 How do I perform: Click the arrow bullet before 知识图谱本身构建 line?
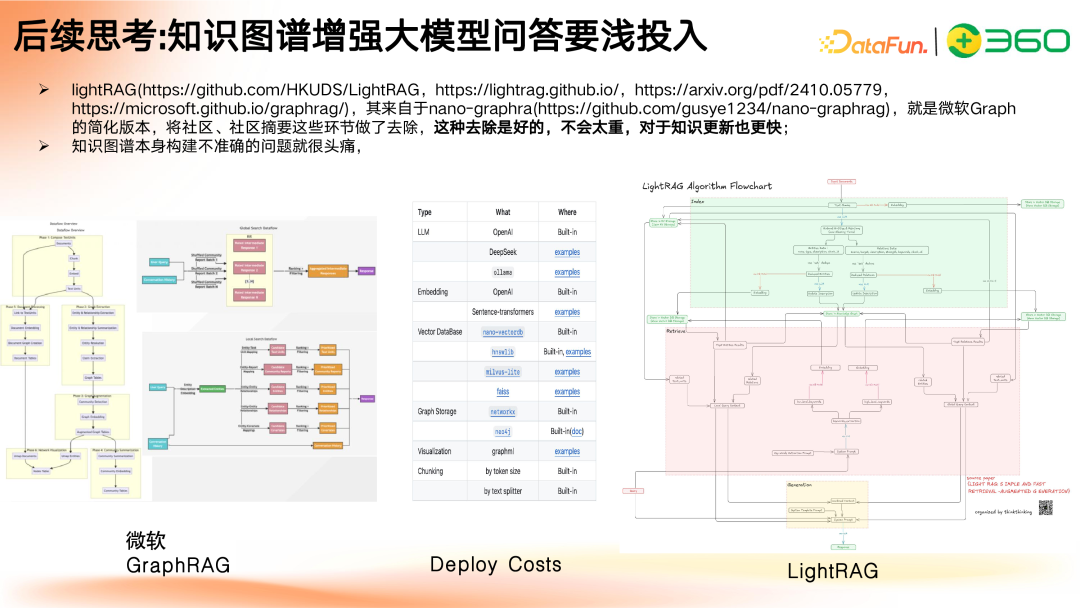click(44, 146)
